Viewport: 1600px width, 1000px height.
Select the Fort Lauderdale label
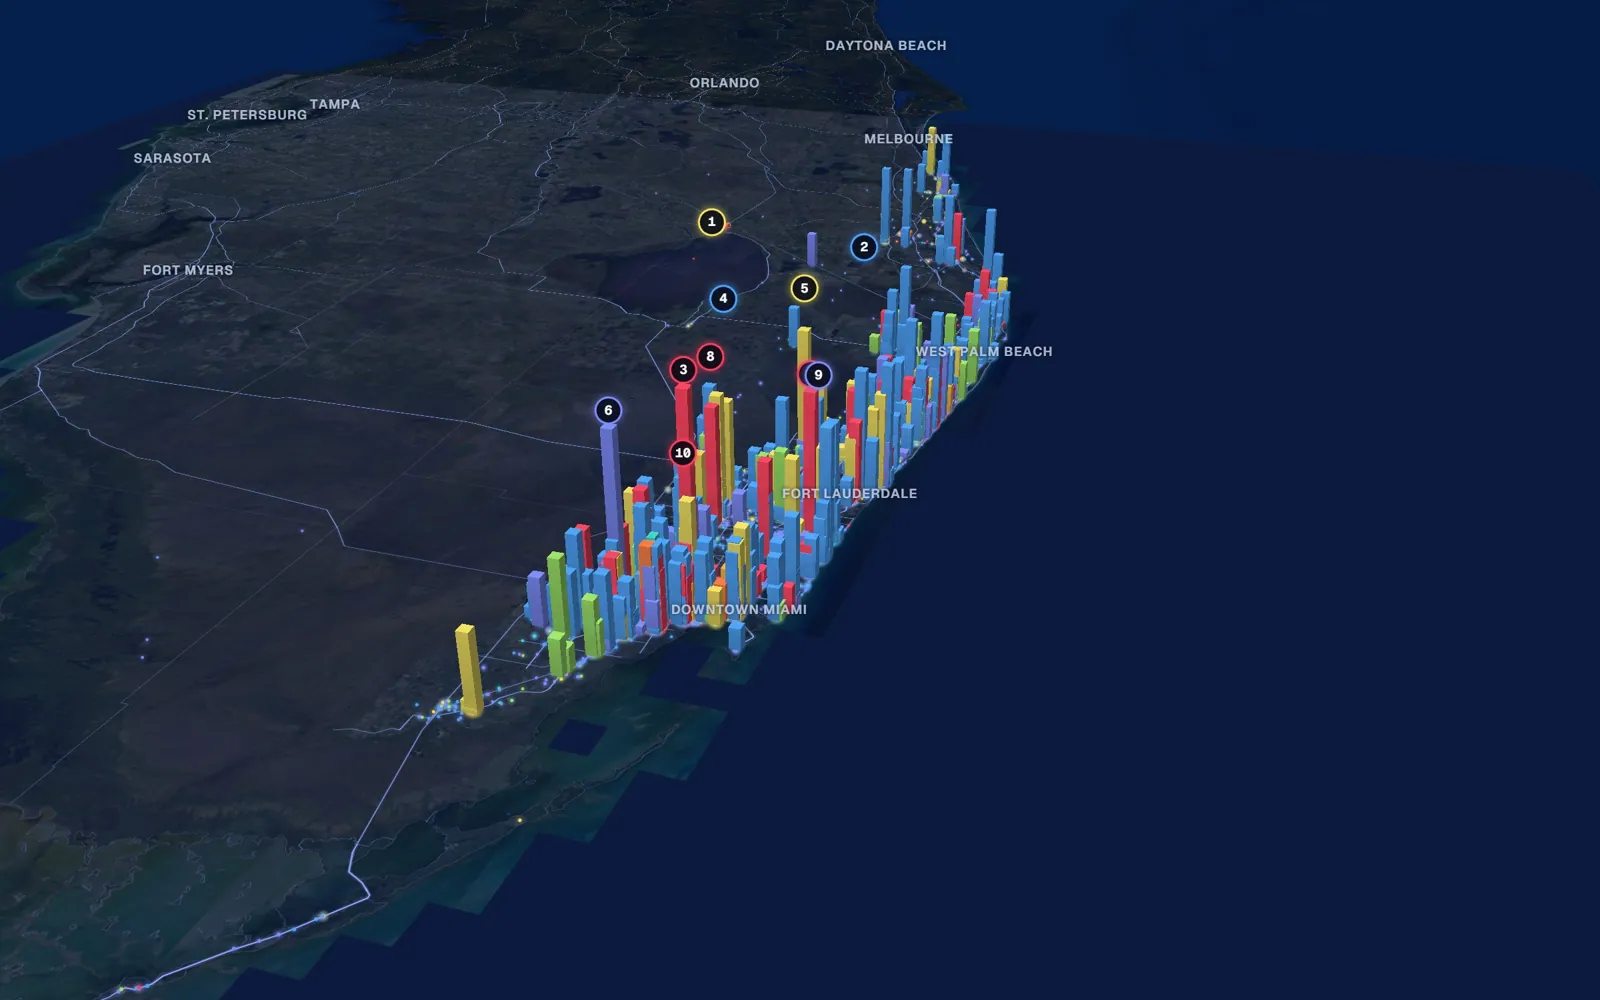849,494
